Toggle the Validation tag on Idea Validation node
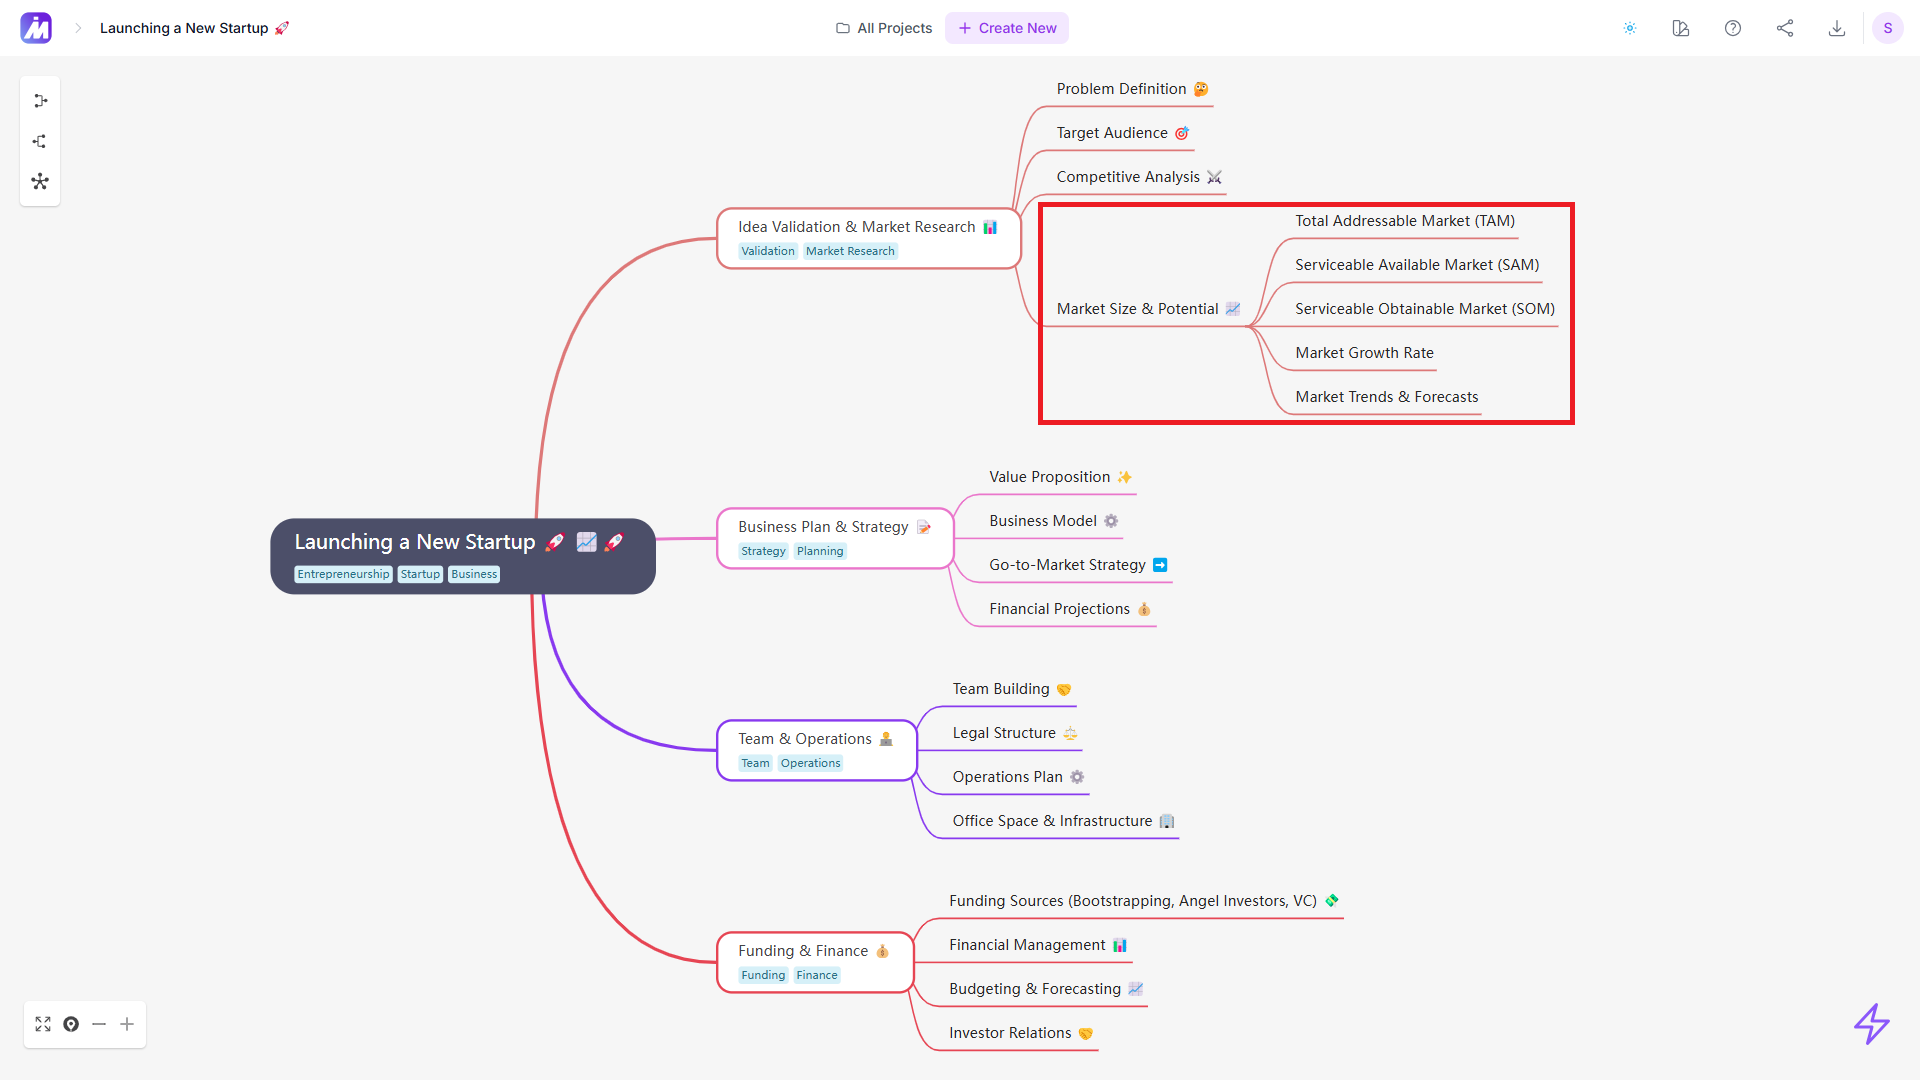The width and height of the screenshot is (1920, 1080). (766, 251)
